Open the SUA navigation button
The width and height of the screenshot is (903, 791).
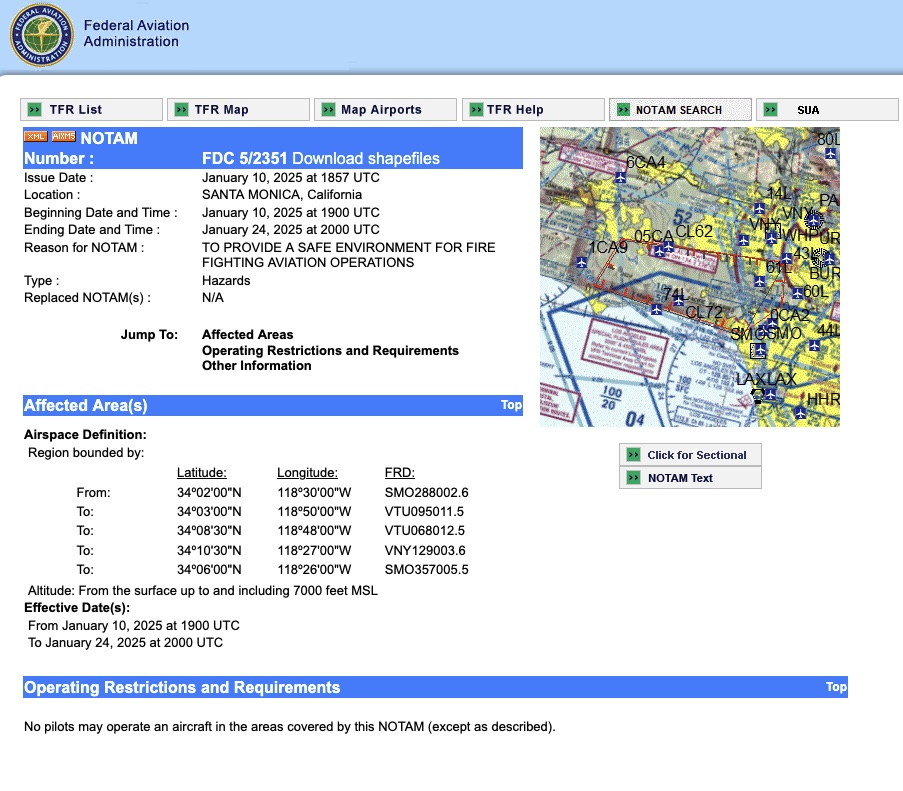(826, 110)
